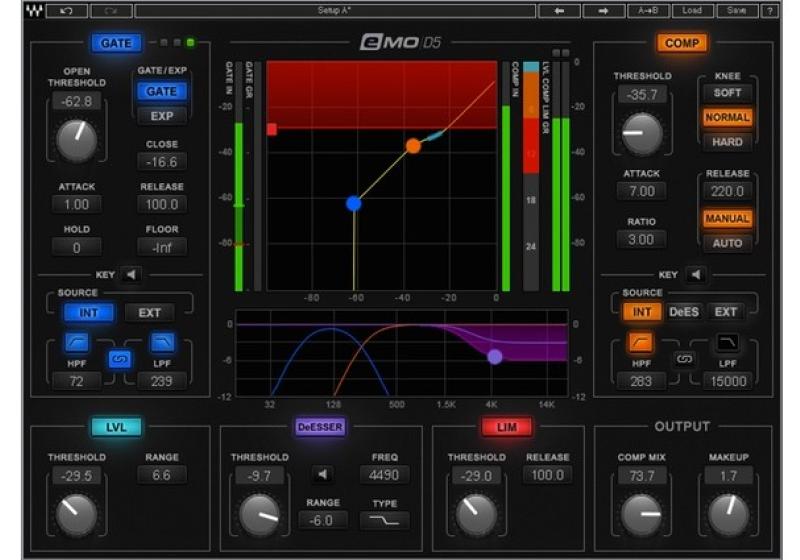The image size is (800, 560).
Task: Open the DeEsser TYPE filter selector
Action: tap(385, 521)
